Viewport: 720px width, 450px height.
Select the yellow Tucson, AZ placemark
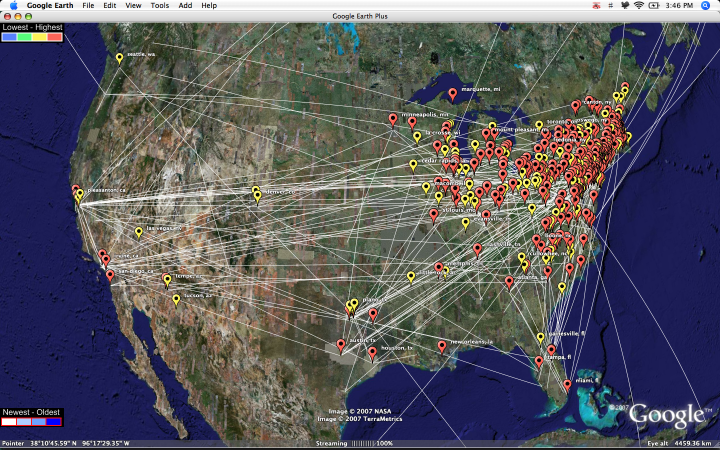pyautogui.click(x=176, y=299)
